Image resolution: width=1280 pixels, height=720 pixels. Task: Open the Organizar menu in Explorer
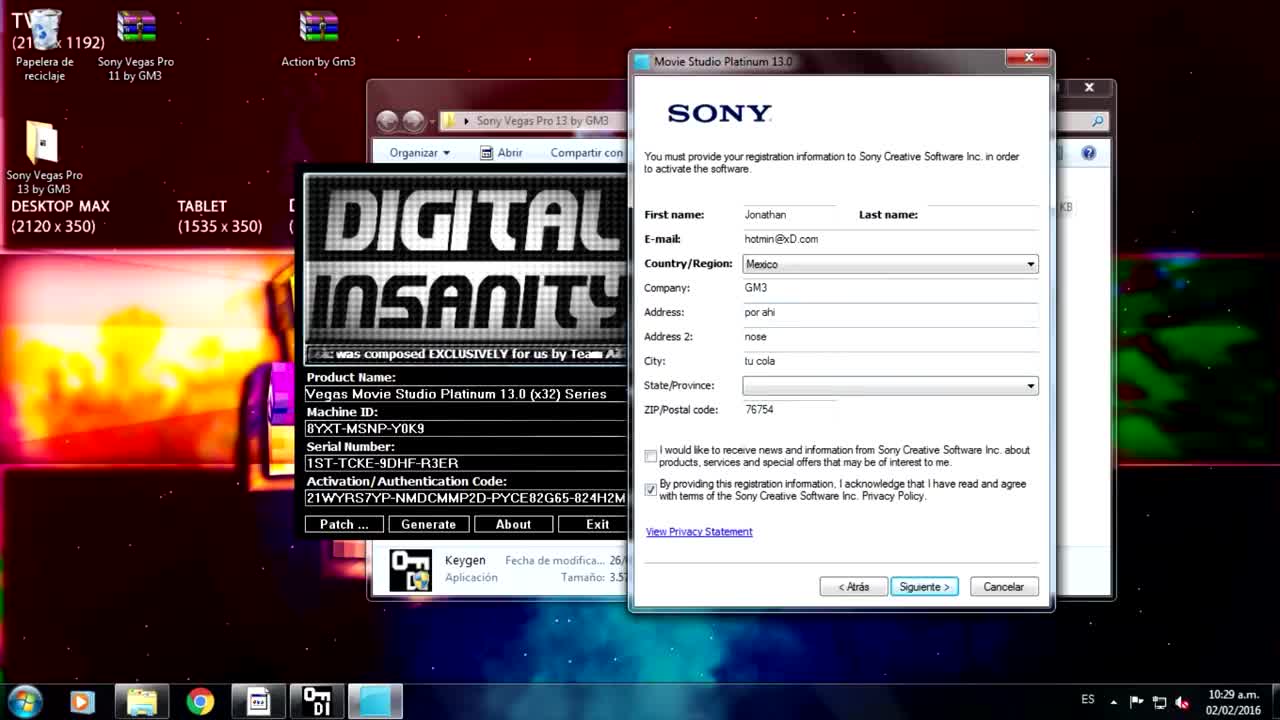coord(419,153)
